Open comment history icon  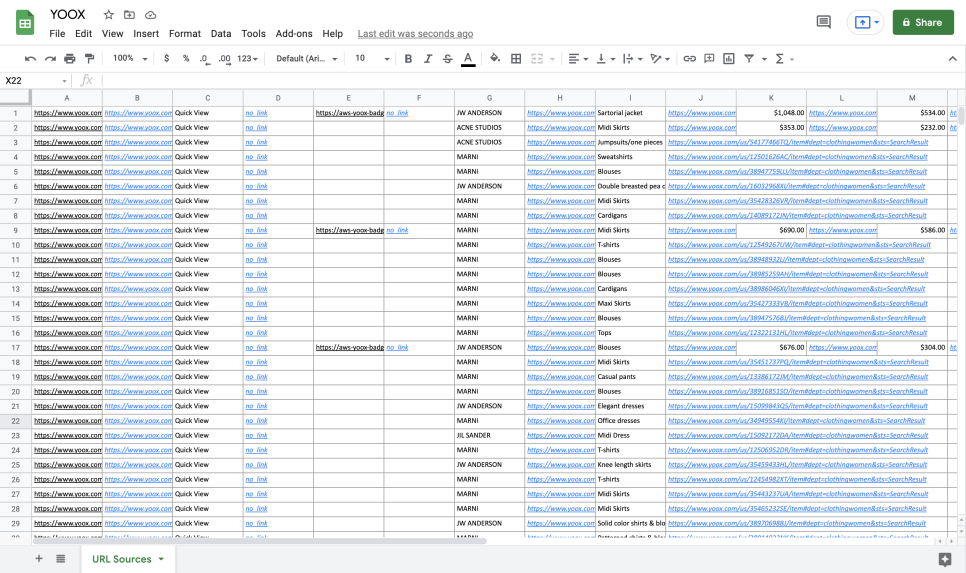[824, 22]
